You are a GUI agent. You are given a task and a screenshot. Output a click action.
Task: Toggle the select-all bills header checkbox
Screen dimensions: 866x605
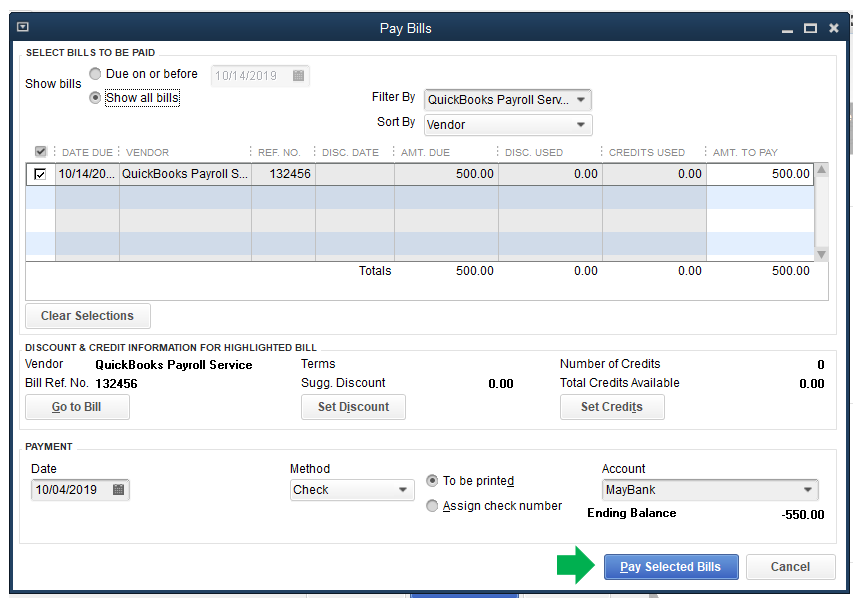tap(40, 152)
